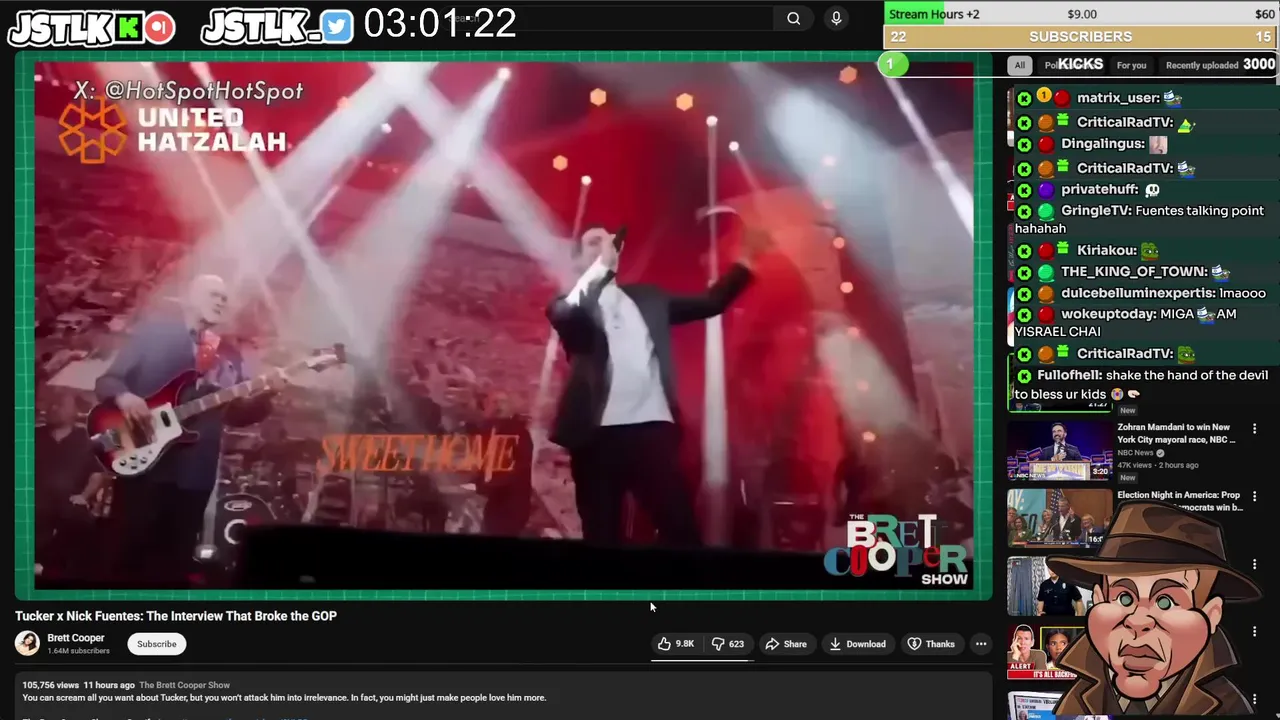Open options menu for Zohran Mamdani video

[1254, 429]
